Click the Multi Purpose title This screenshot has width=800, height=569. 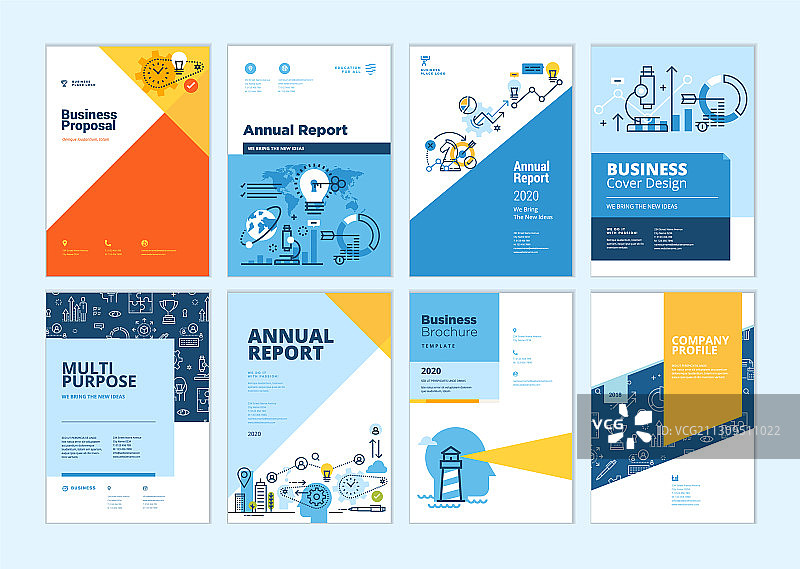click(x=99, y=374)
